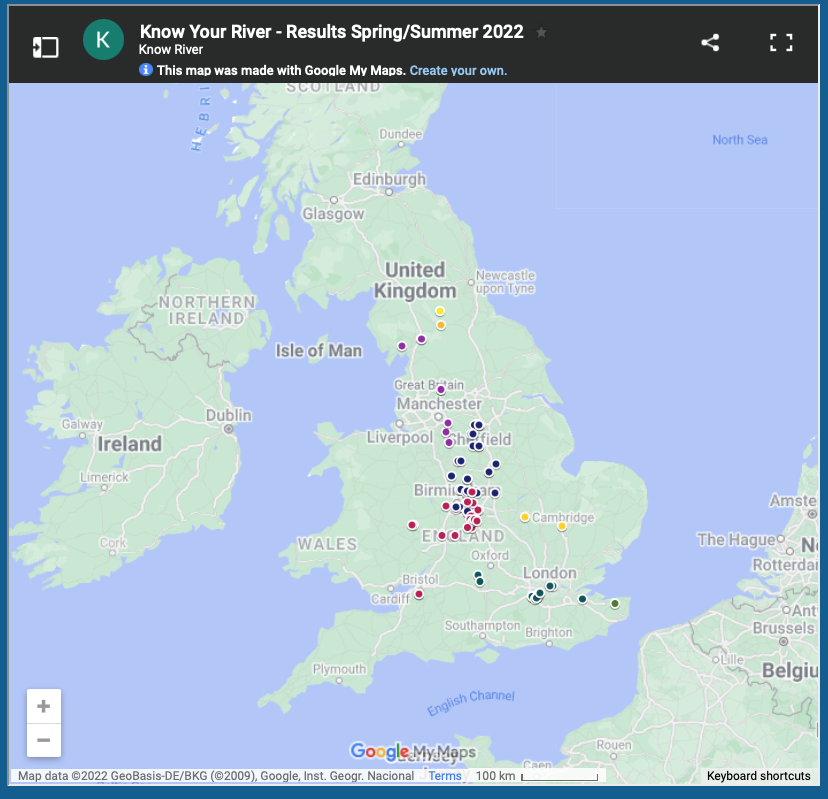The width and height of the screenshot is (828, 799).
Task: Click the Know River 'K' avatar
Action: pos(102,41)
